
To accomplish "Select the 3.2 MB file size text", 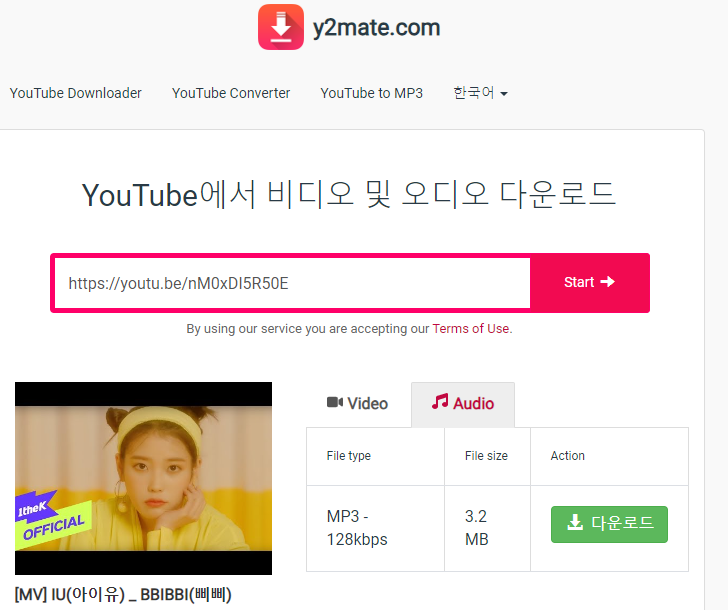I will click(476, 528).
